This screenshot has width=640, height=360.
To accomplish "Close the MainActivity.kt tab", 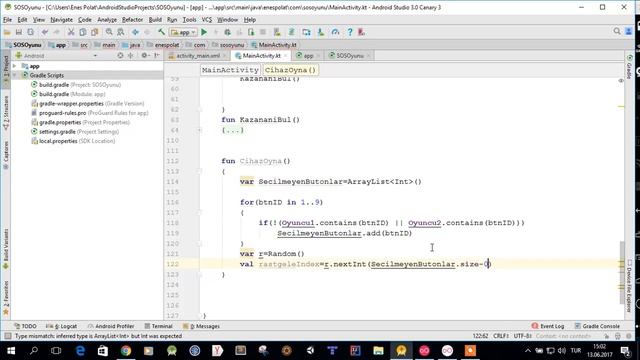I will (x=285, y=56).
